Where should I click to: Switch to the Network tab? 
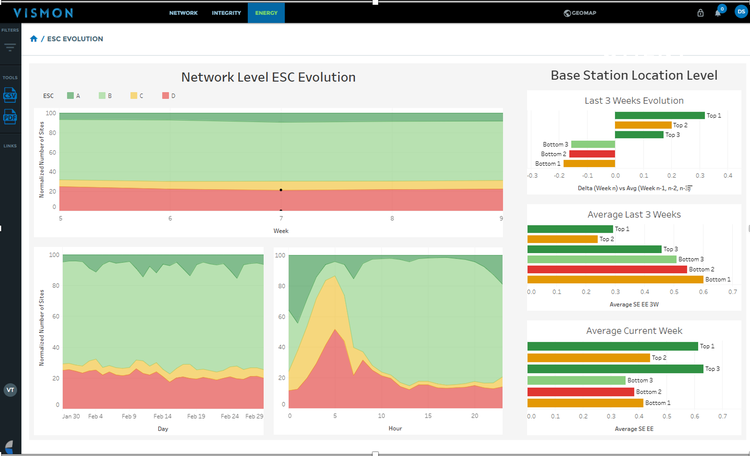pos(183,13)
